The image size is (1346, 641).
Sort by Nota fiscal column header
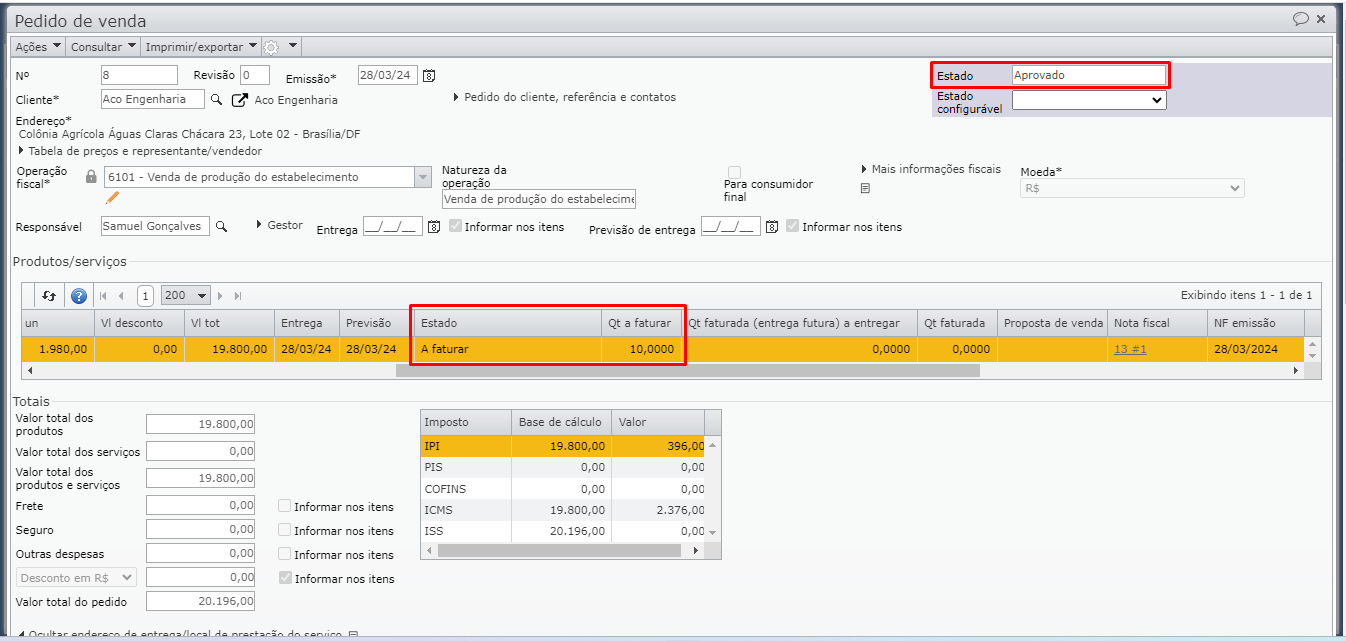(1155, 323)
